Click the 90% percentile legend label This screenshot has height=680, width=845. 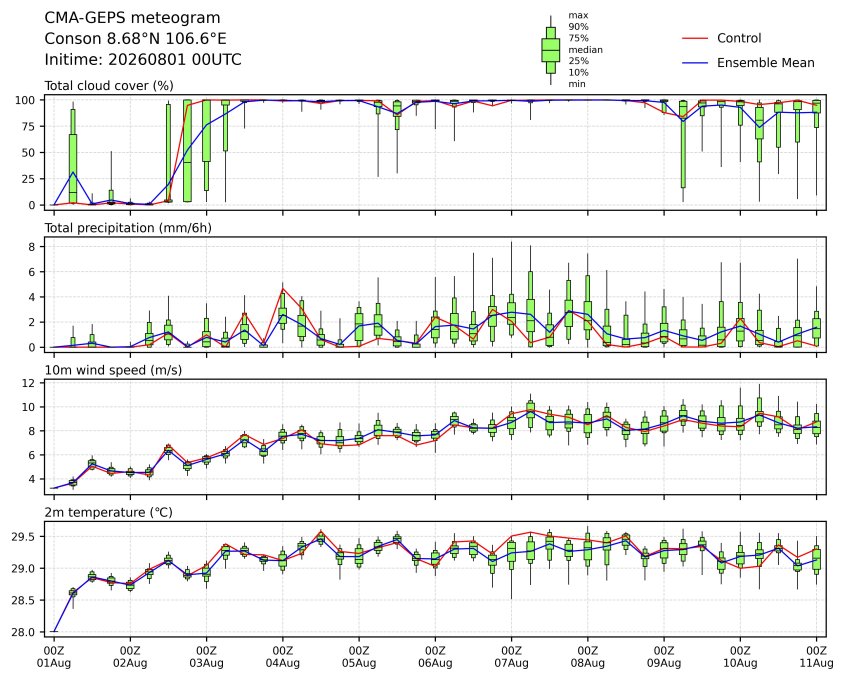point(578,27)
